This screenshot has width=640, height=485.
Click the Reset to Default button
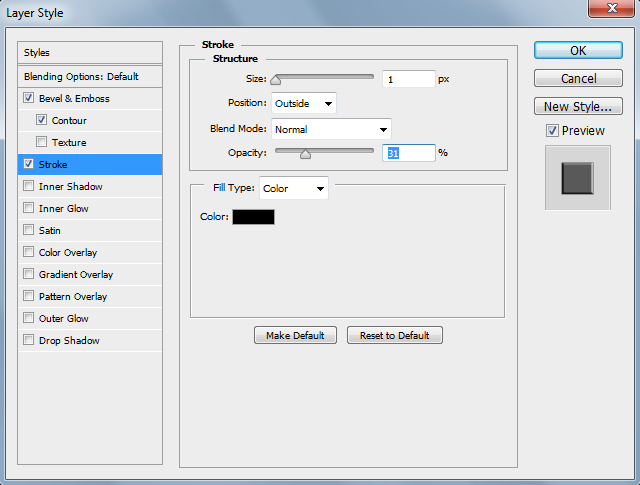[x=394, y=335]
